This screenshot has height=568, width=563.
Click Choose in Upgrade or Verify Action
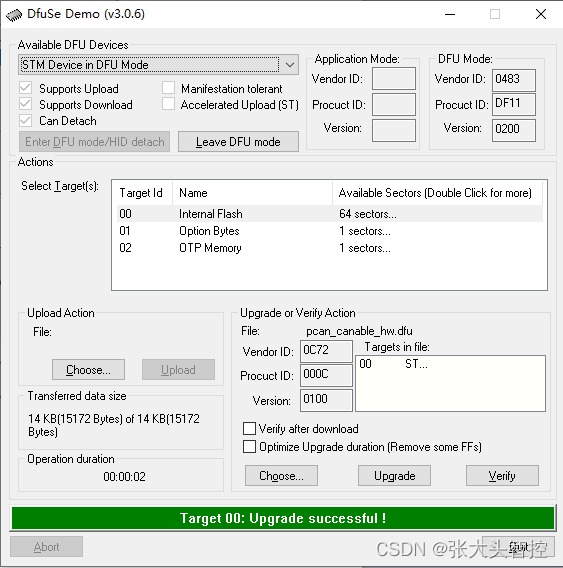282,476
